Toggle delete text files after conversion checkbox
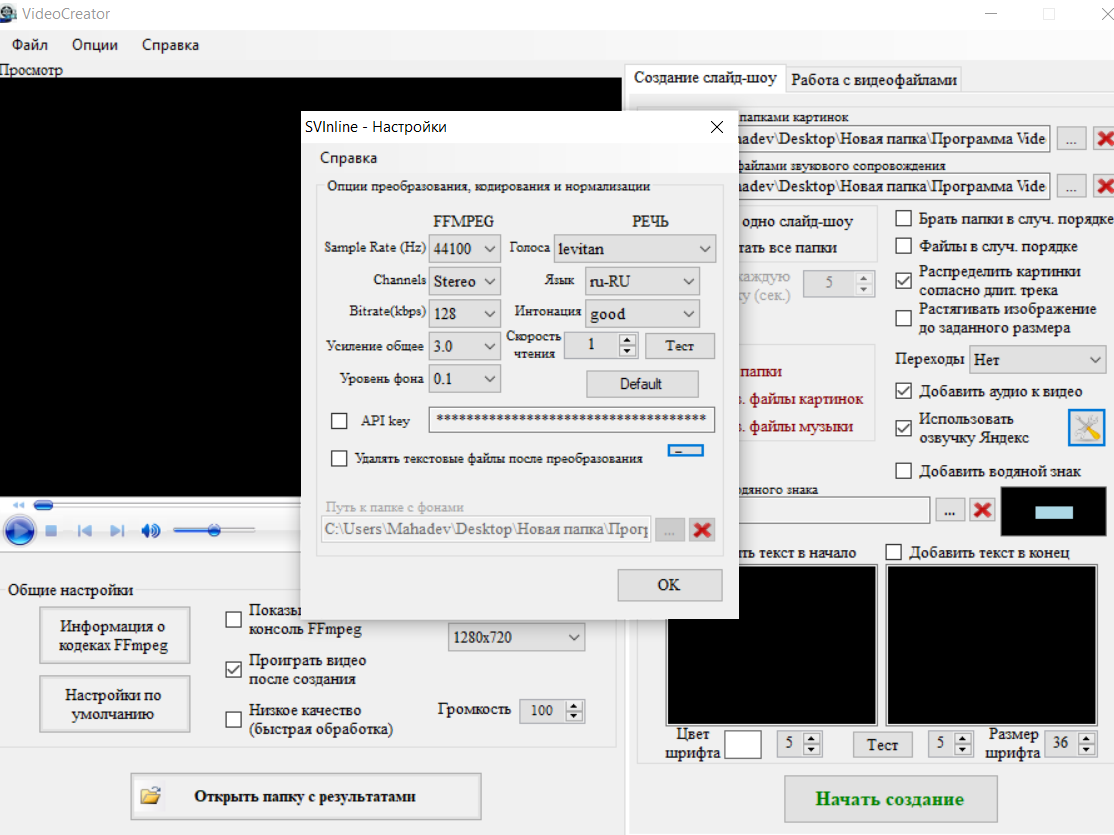 click(x=339, y=458)
